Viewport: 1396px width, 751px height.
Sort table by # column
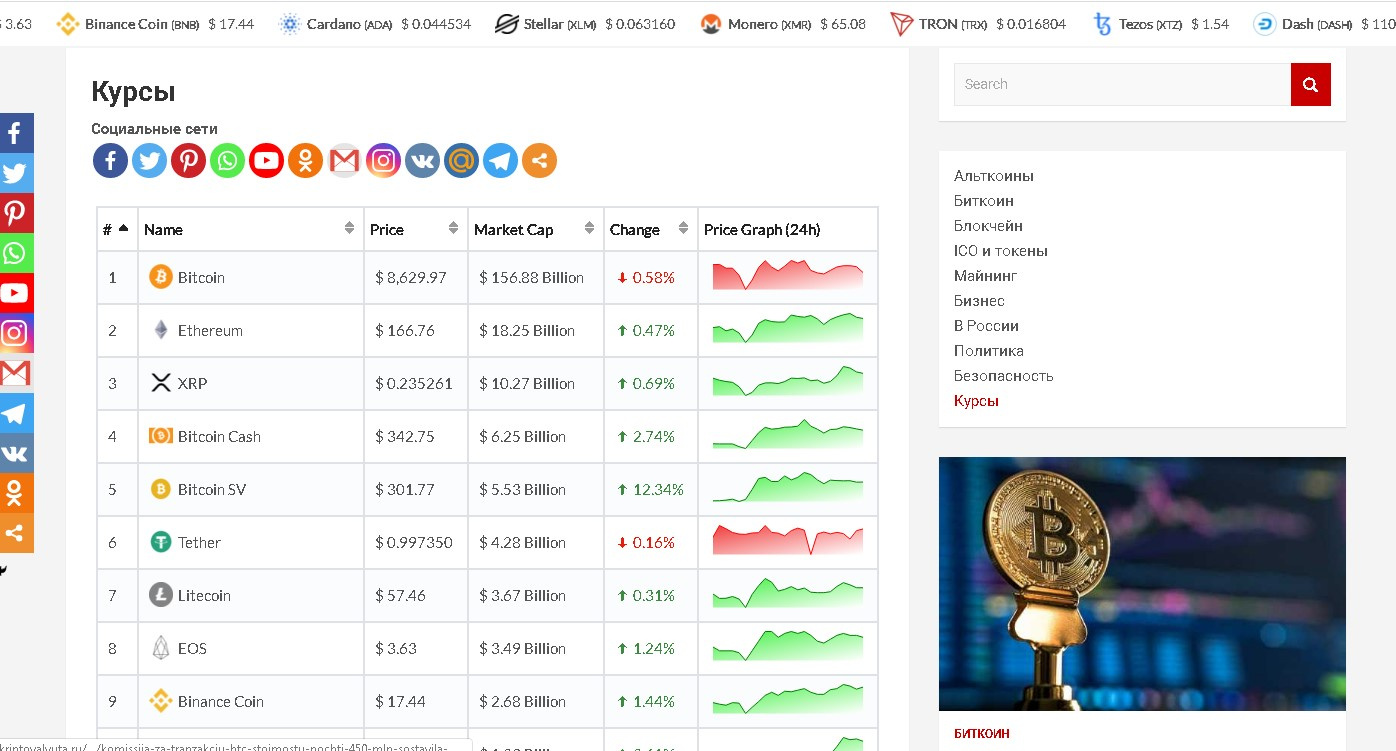click(x=117, y=229)
